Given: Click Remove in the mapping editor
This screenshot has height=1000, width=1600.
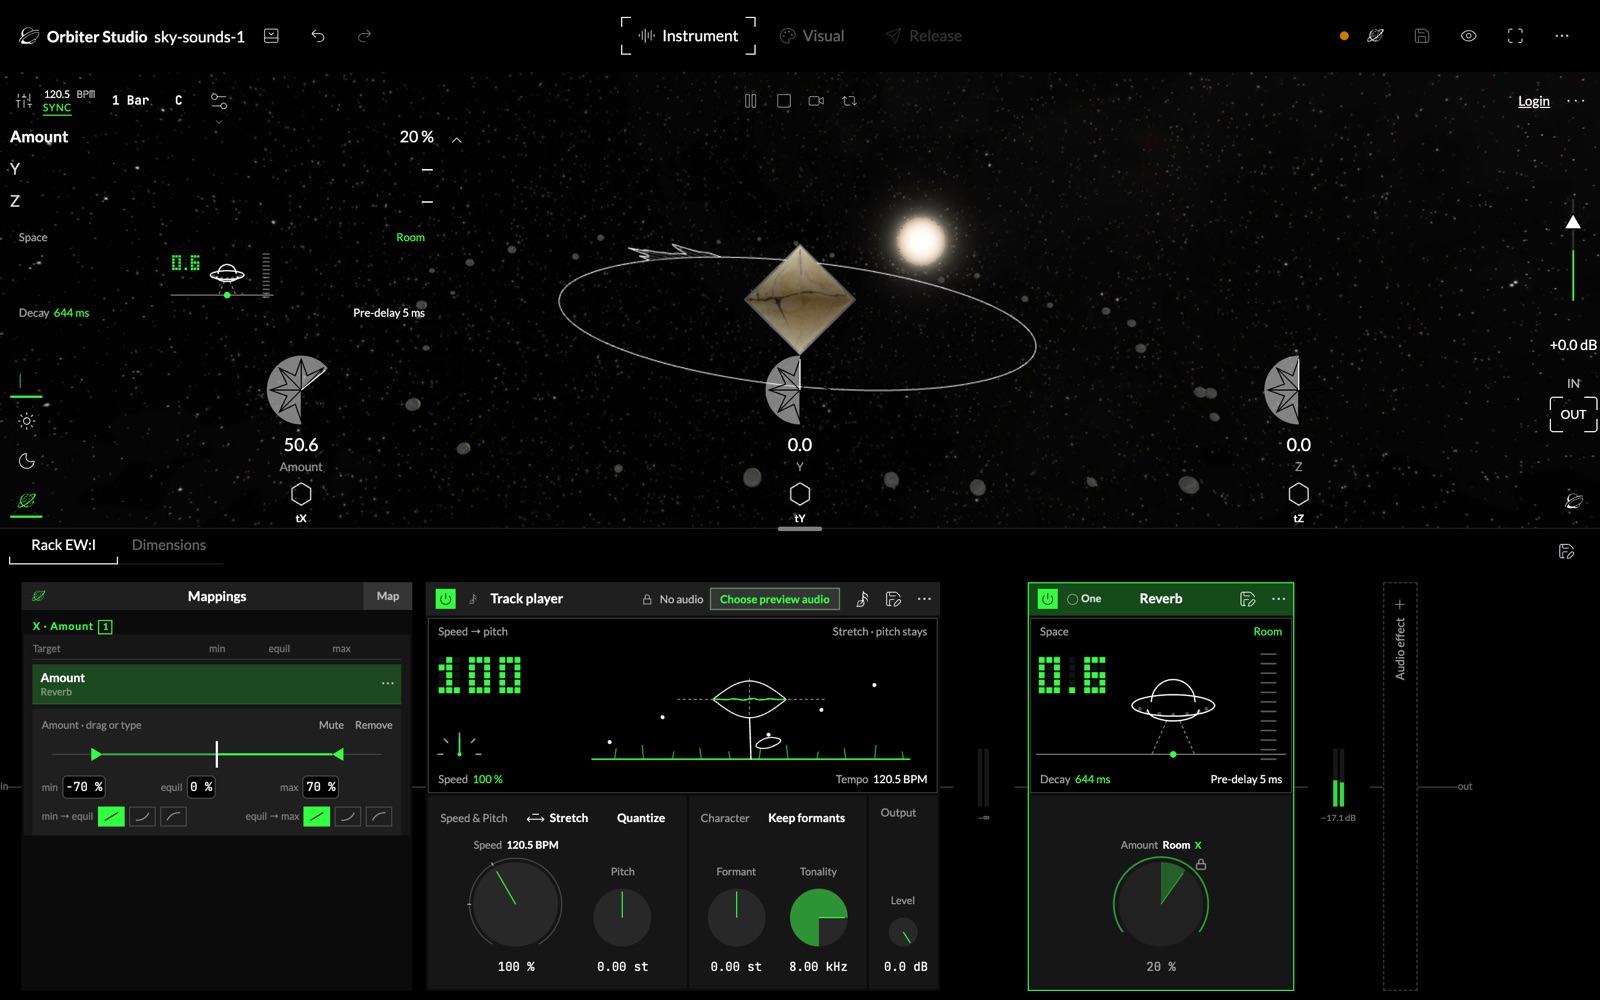Looking at the screenshot, I should (374, 725).
